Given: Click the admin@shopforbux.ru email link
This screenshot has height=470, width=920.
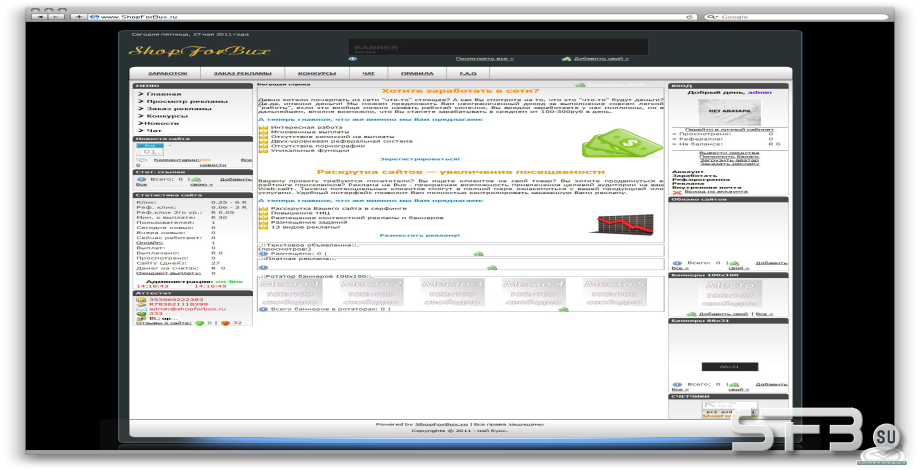Looking at the screenshot, I should point(187,309).
